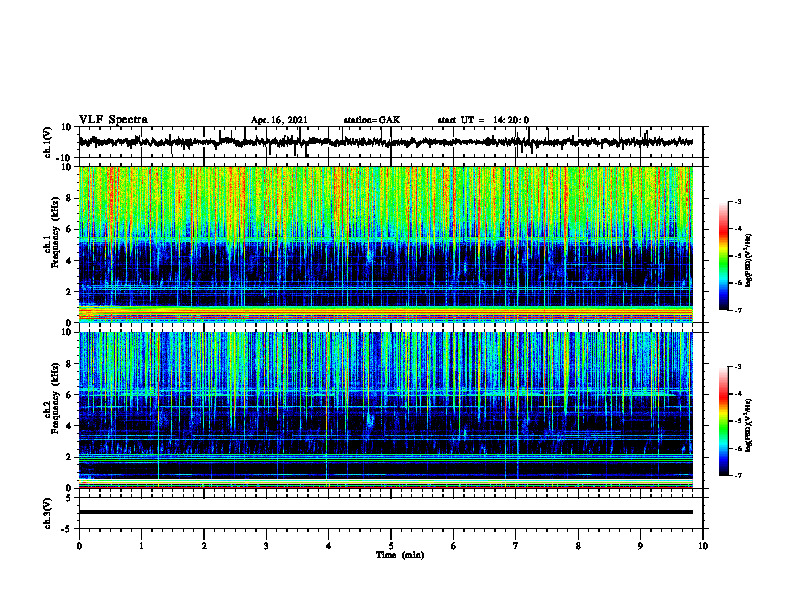
Task: Click the "start UT = 14:20:0" label
Action: [483, 120]
